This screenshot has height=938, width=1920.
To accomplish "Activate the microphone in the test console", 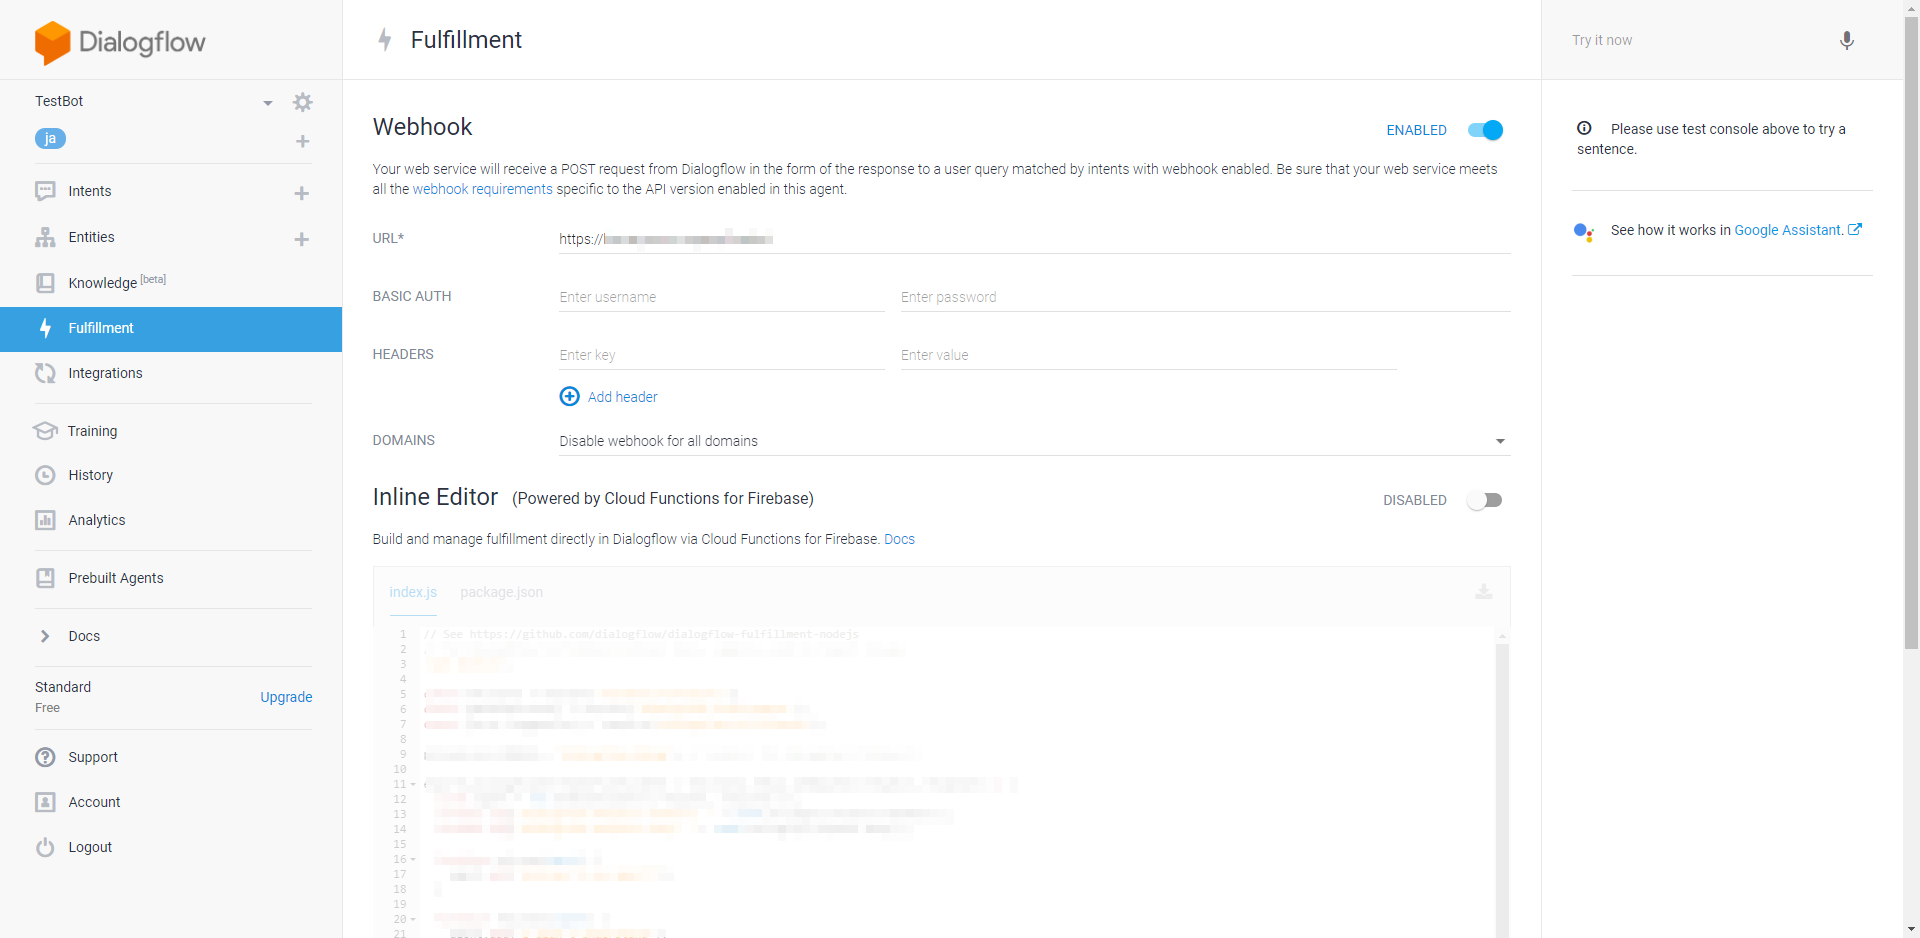I will coord(1847,40).
